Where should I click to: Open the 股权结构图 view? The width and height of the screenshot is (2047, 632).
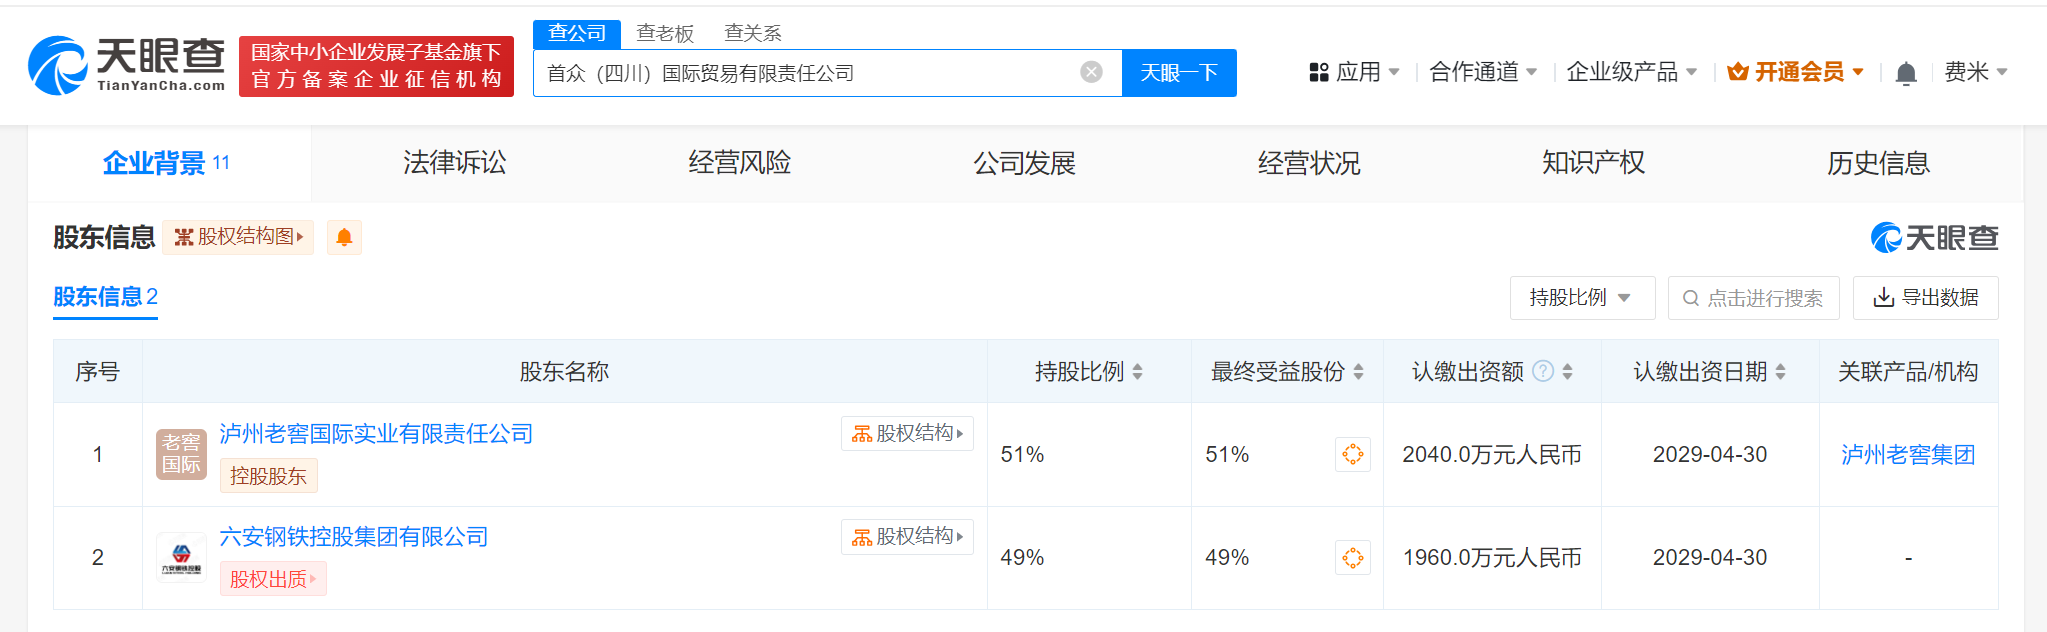(238, 237)
